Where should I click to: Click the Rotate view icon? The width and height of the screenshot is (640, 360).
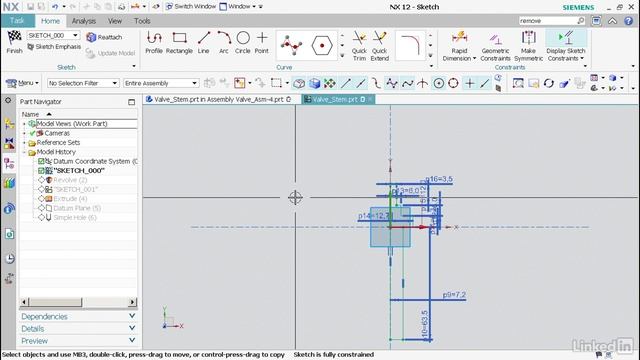[x=549, y=83]
